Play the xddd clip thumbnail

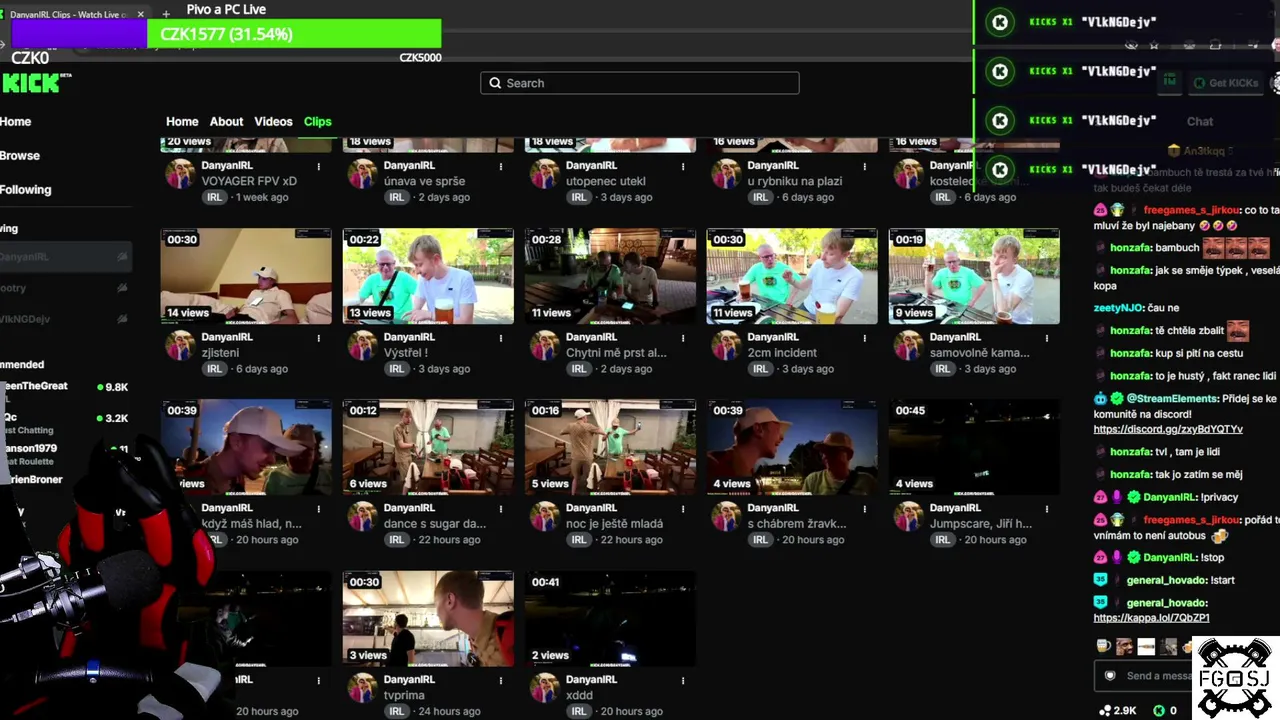tap(610, 619)
